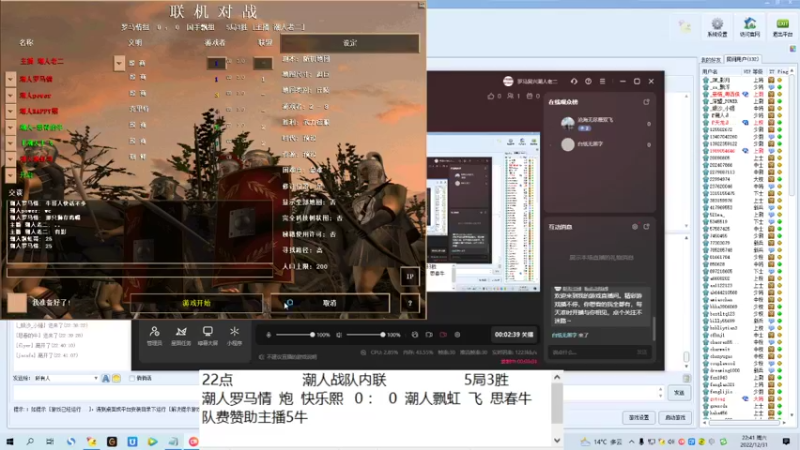Mute the speaker in the streaming control bar

point(339,335)
